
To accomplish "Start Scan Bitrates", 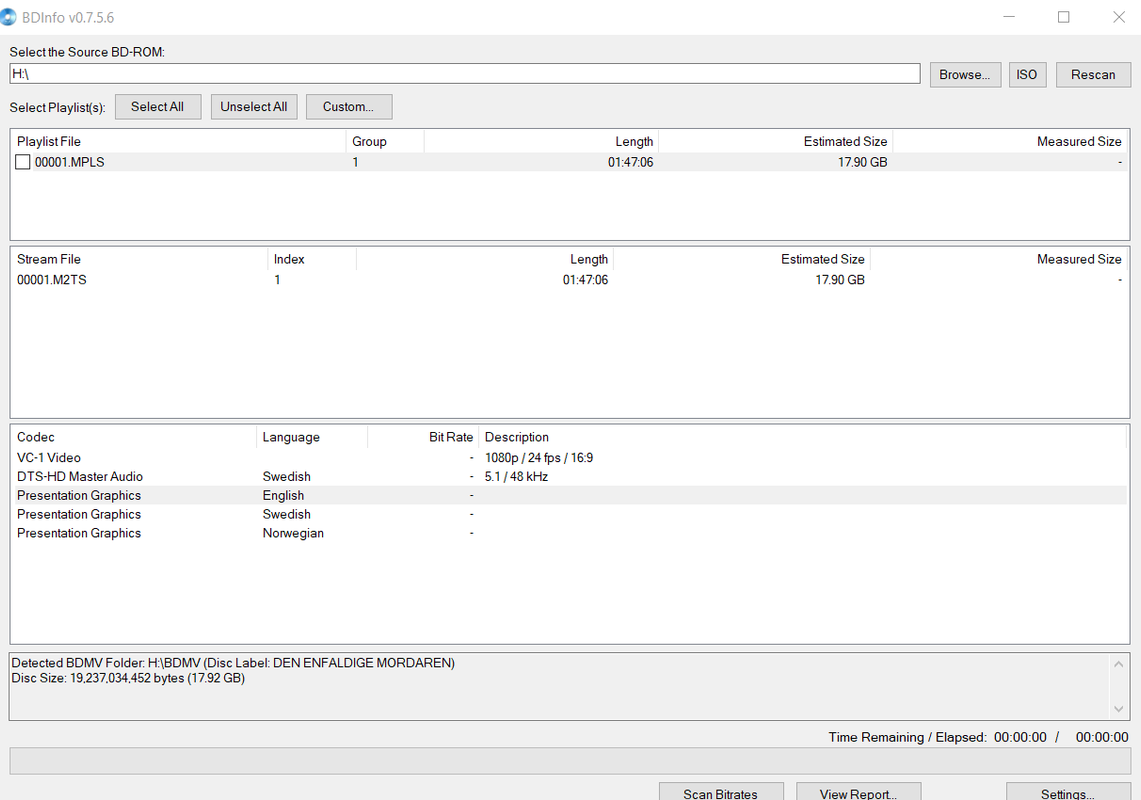I will coord(720,793).
